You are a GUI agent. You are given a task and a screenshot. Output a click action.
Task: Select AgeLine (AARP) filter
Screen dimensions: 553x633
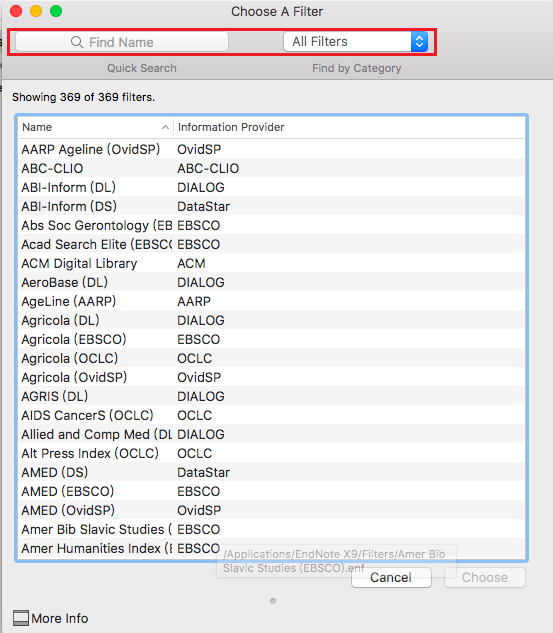[x=271, y=301]
